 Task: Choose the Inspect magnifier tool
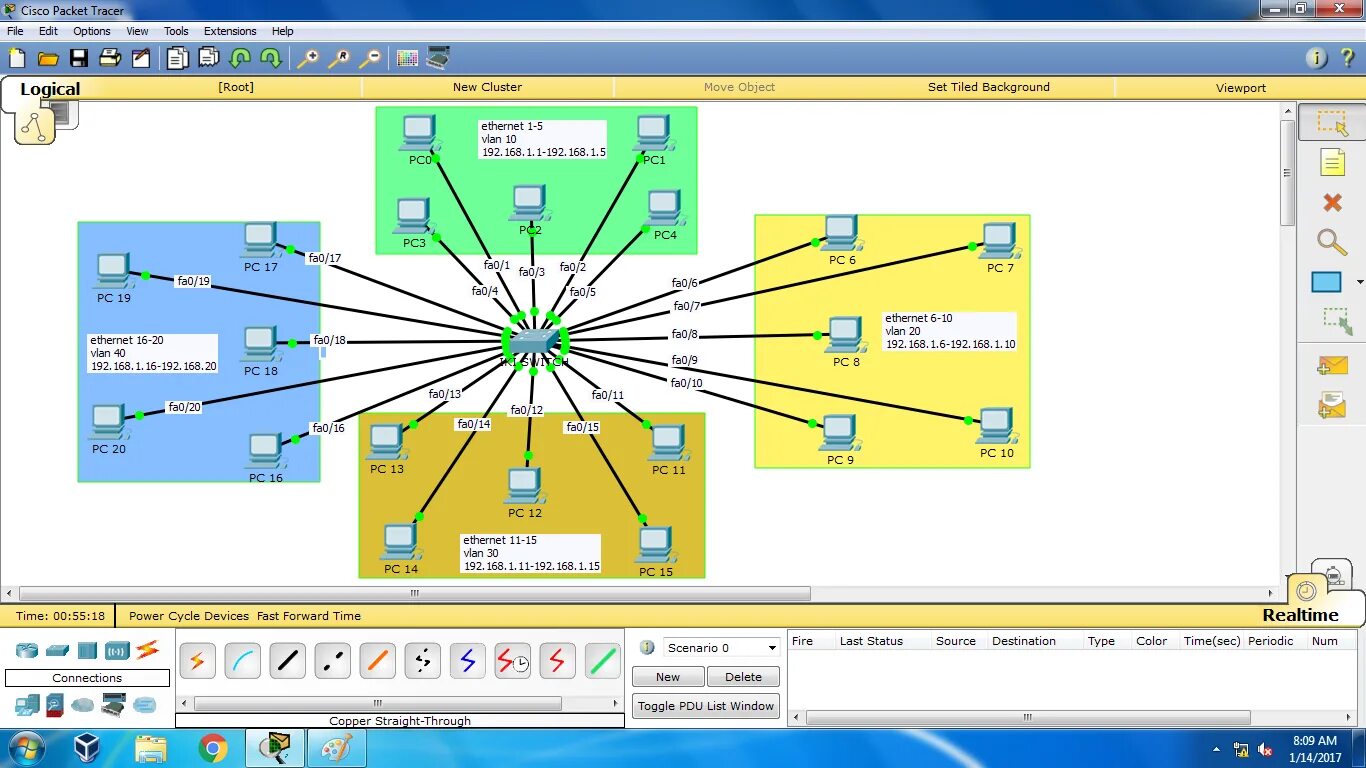click(x=1331, y=241)
